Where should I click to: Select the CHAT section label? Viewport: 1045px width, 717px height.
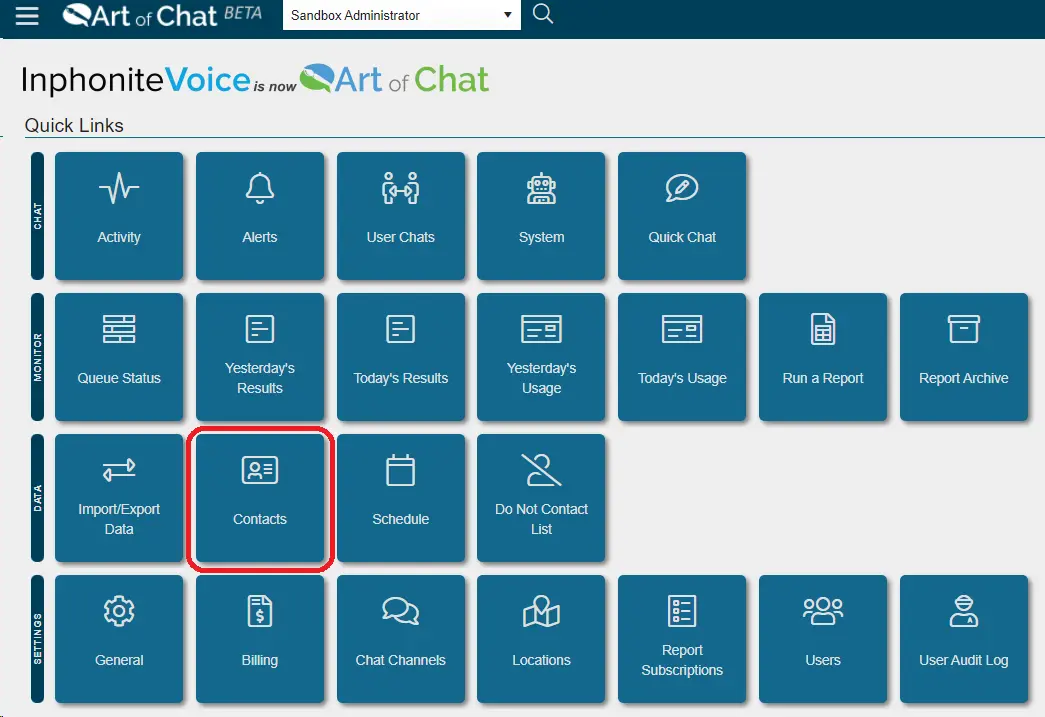click(x=37, y=216)
